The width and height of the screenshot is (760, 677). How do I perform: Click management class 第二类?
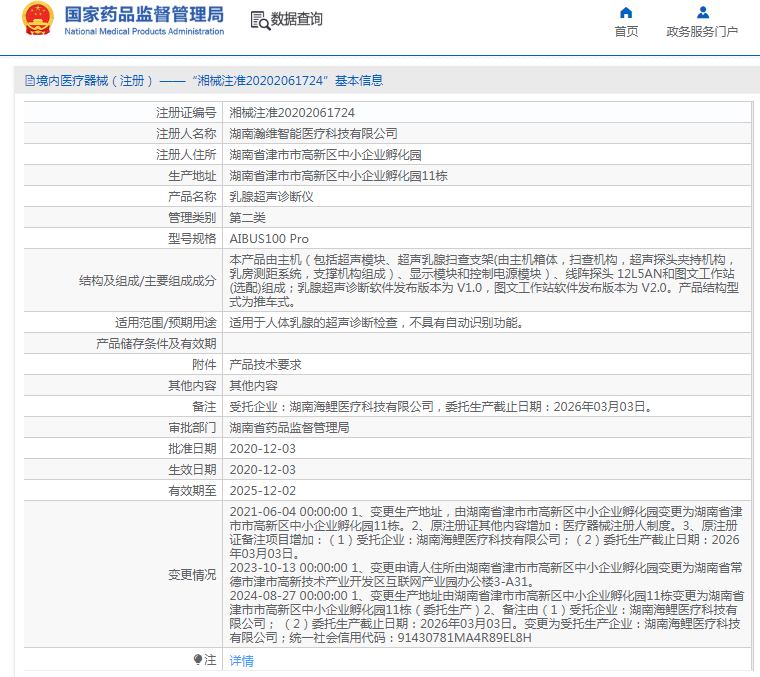tap(247, 218)
